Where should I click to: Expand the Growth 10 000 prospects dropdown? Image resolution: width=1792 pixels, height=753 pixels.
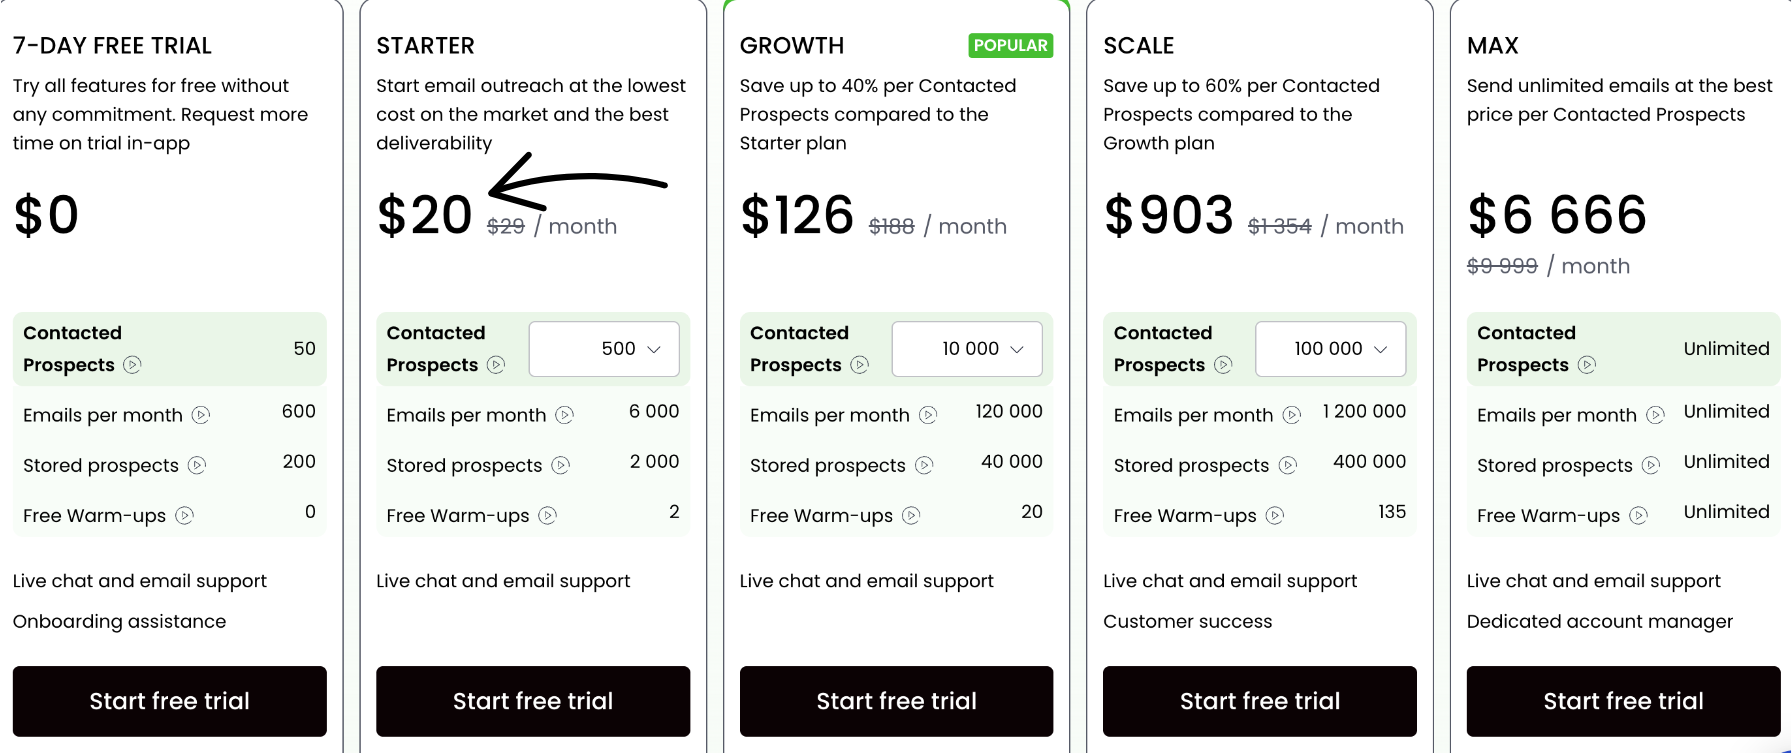[967, 349]
